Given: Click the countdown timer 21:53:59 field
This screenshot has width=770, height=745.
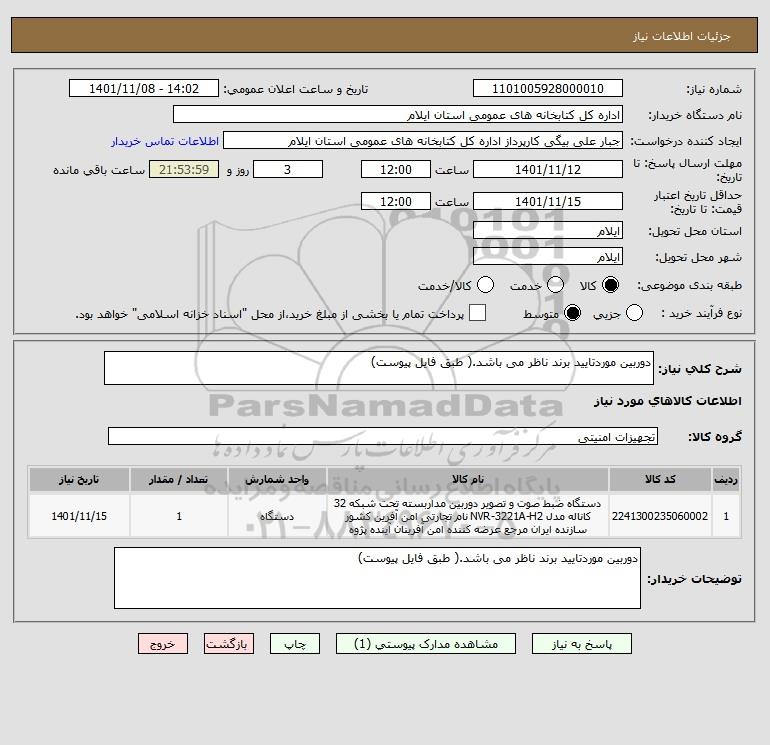Looking at the screenshot, I should pos(184,169).
